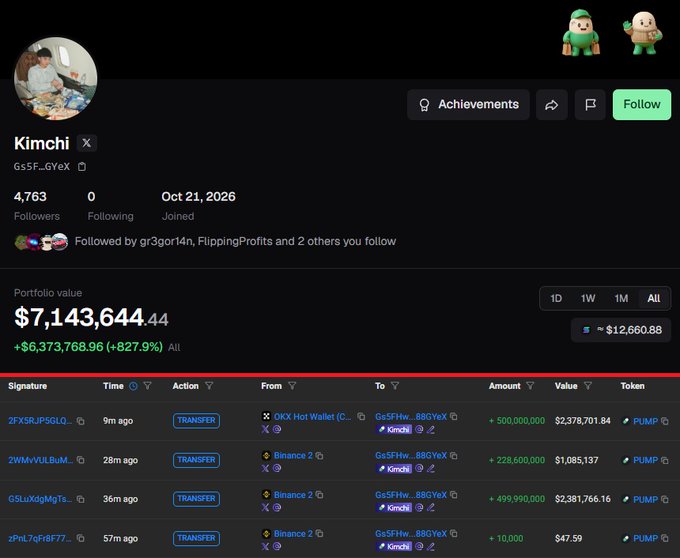Open the Kimchi tag in 28m ago row
This screenshot has height=558, width=680.
(x=394, y=469)
